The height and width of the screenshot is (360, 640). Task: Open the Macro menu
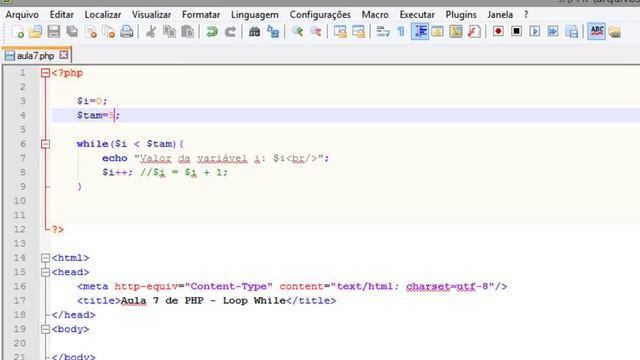point(375,15)
